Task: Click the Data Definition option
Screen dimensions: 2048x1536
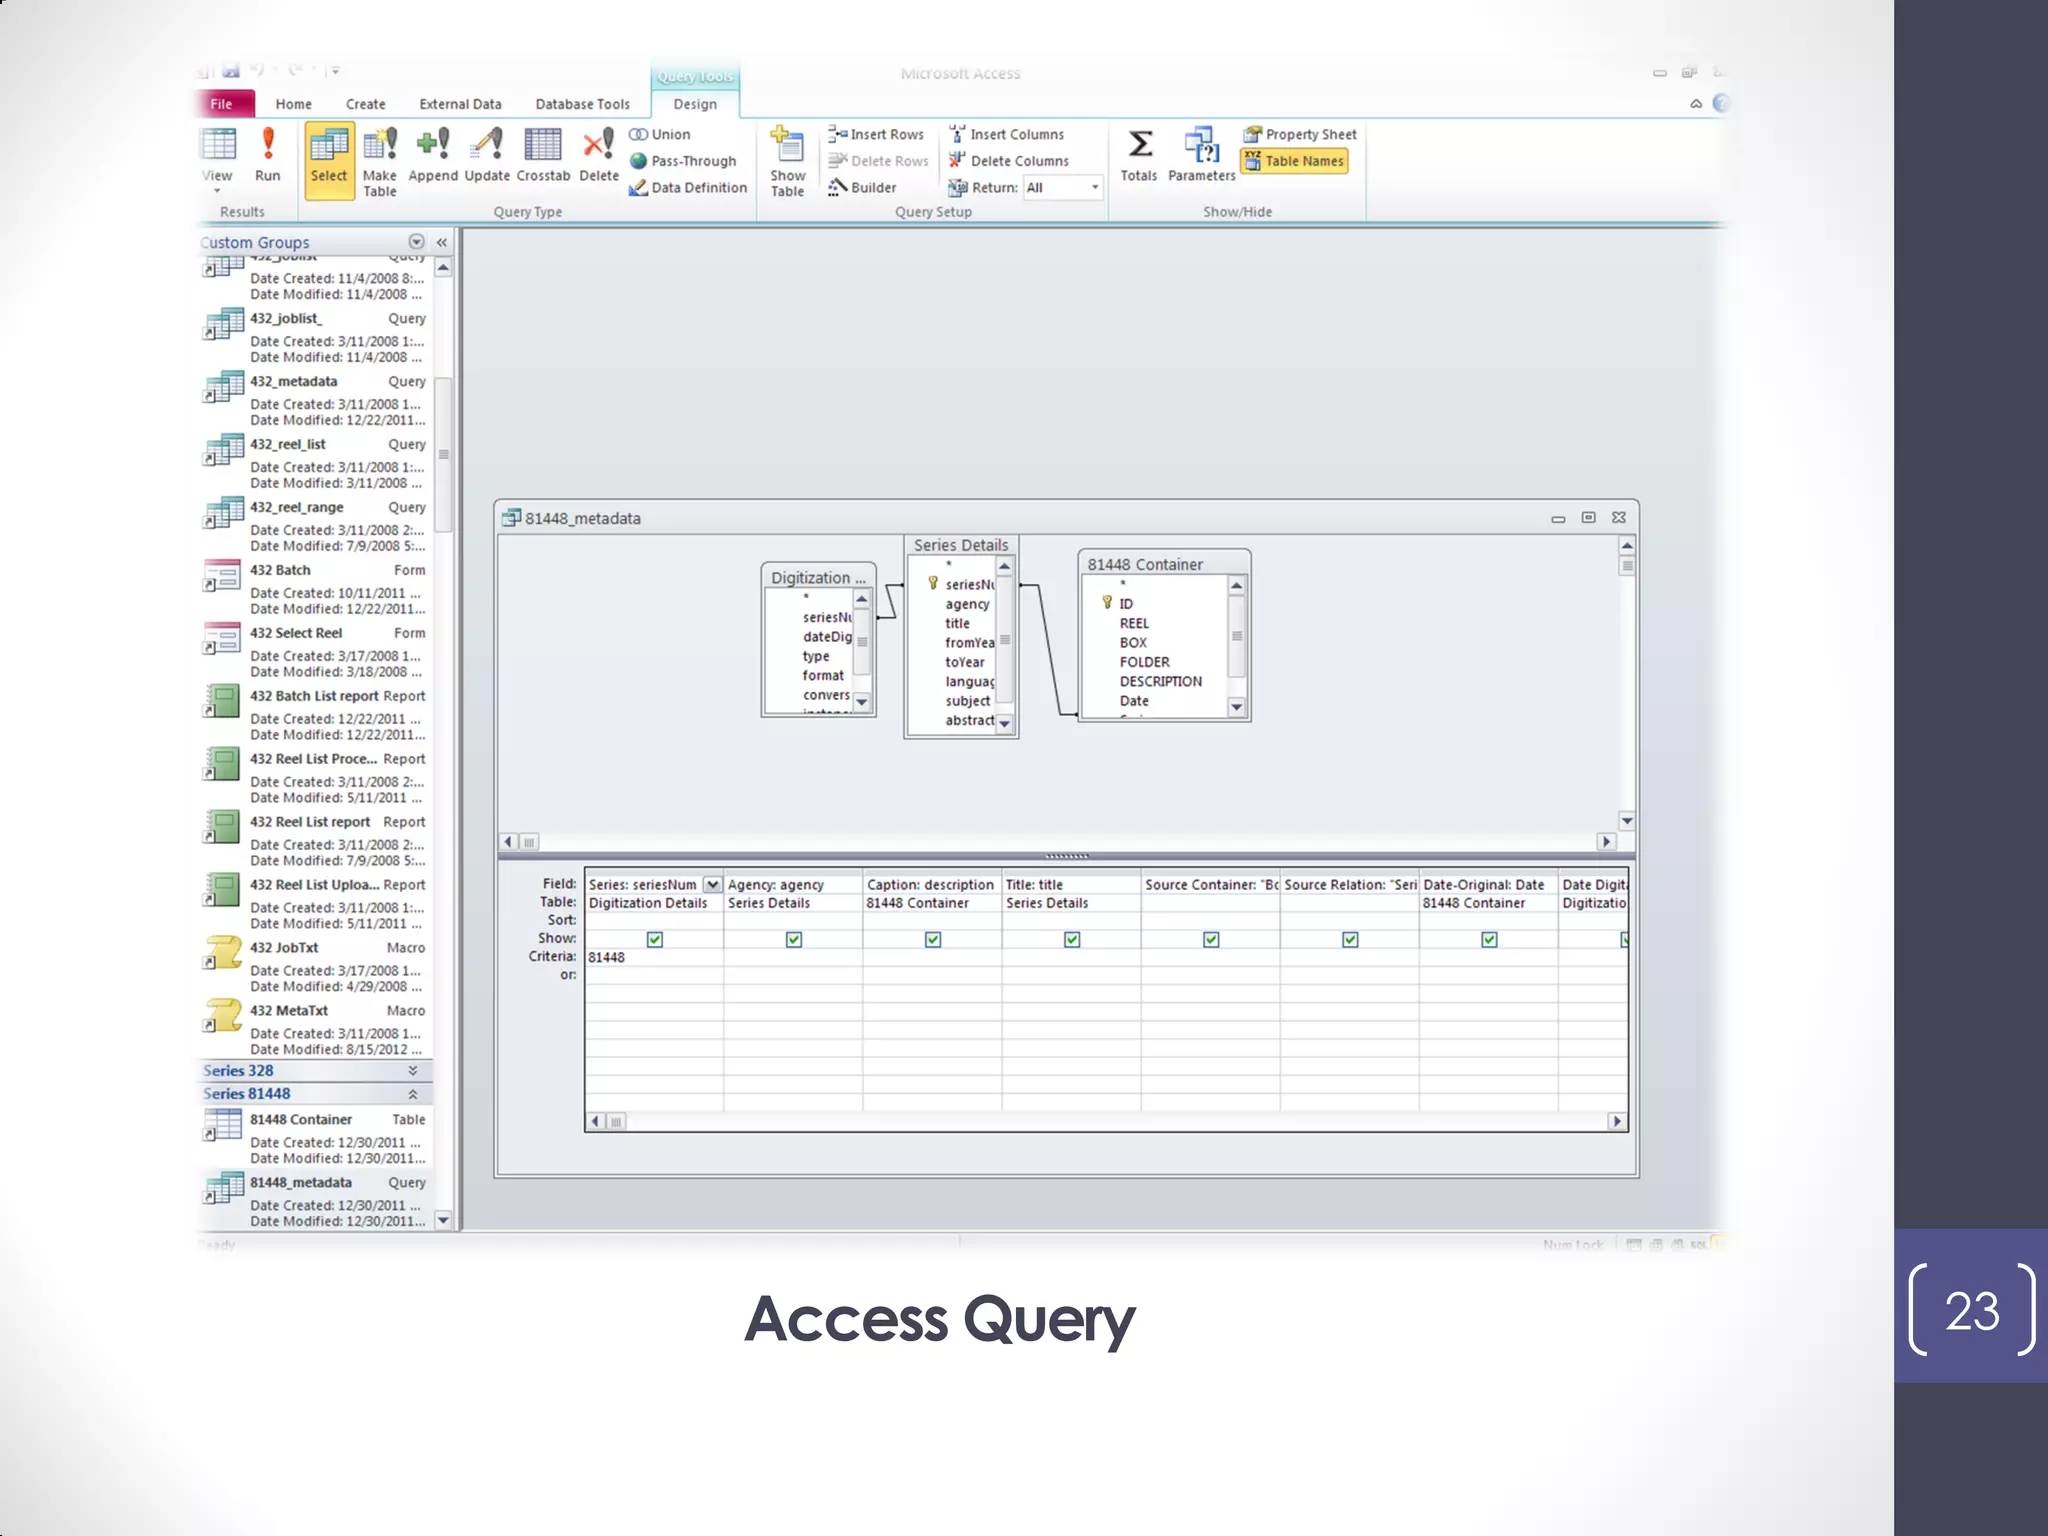Action: click(x=688, y=187)
